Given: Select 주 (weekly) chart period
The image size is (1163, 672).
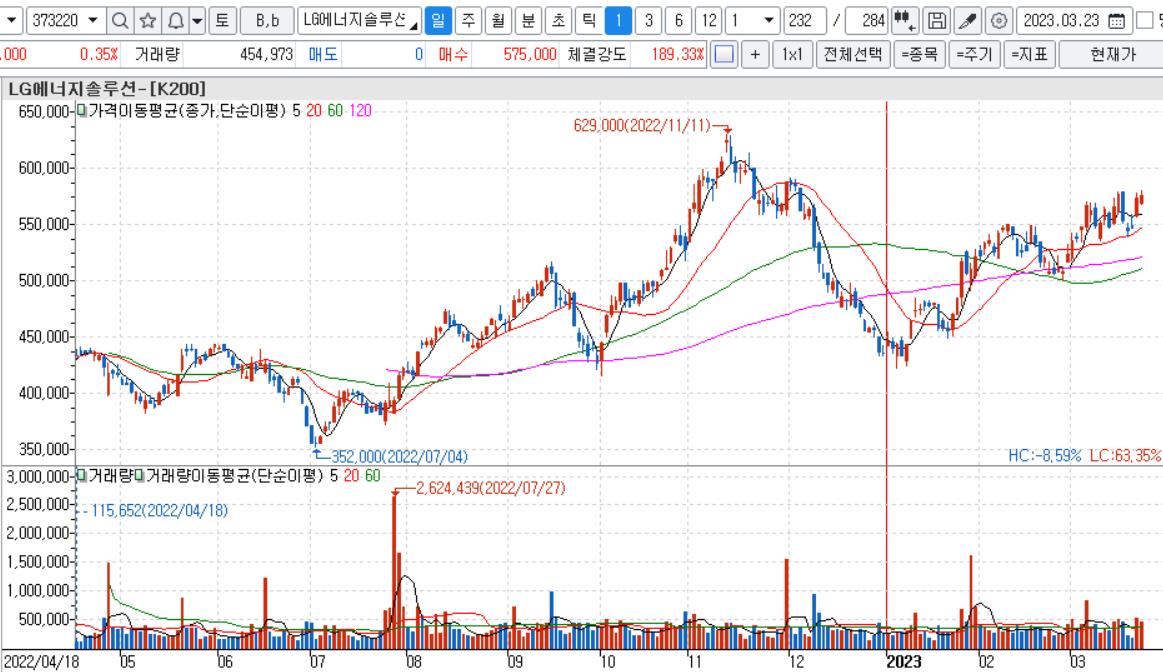Looking at the screenshot, I should click(468, 21).
